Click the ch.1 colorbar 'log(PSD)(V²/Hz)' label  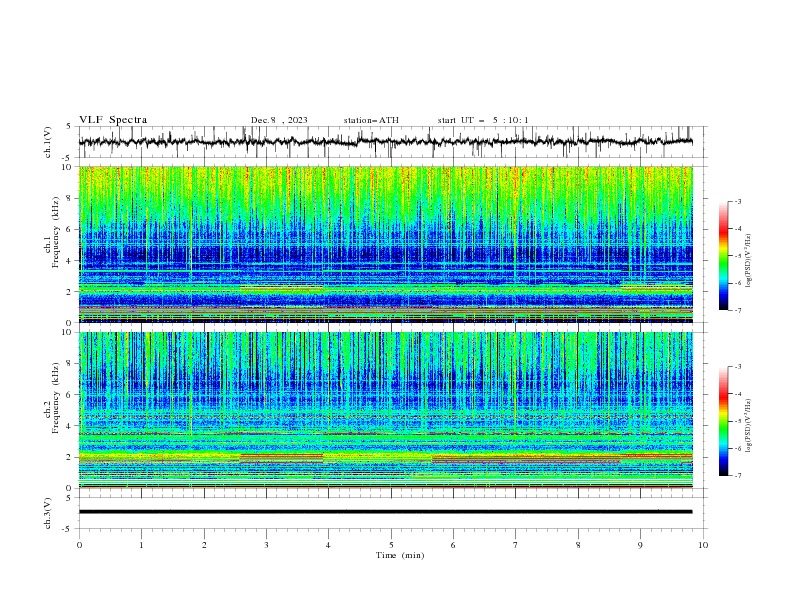[x=748, y=261]
